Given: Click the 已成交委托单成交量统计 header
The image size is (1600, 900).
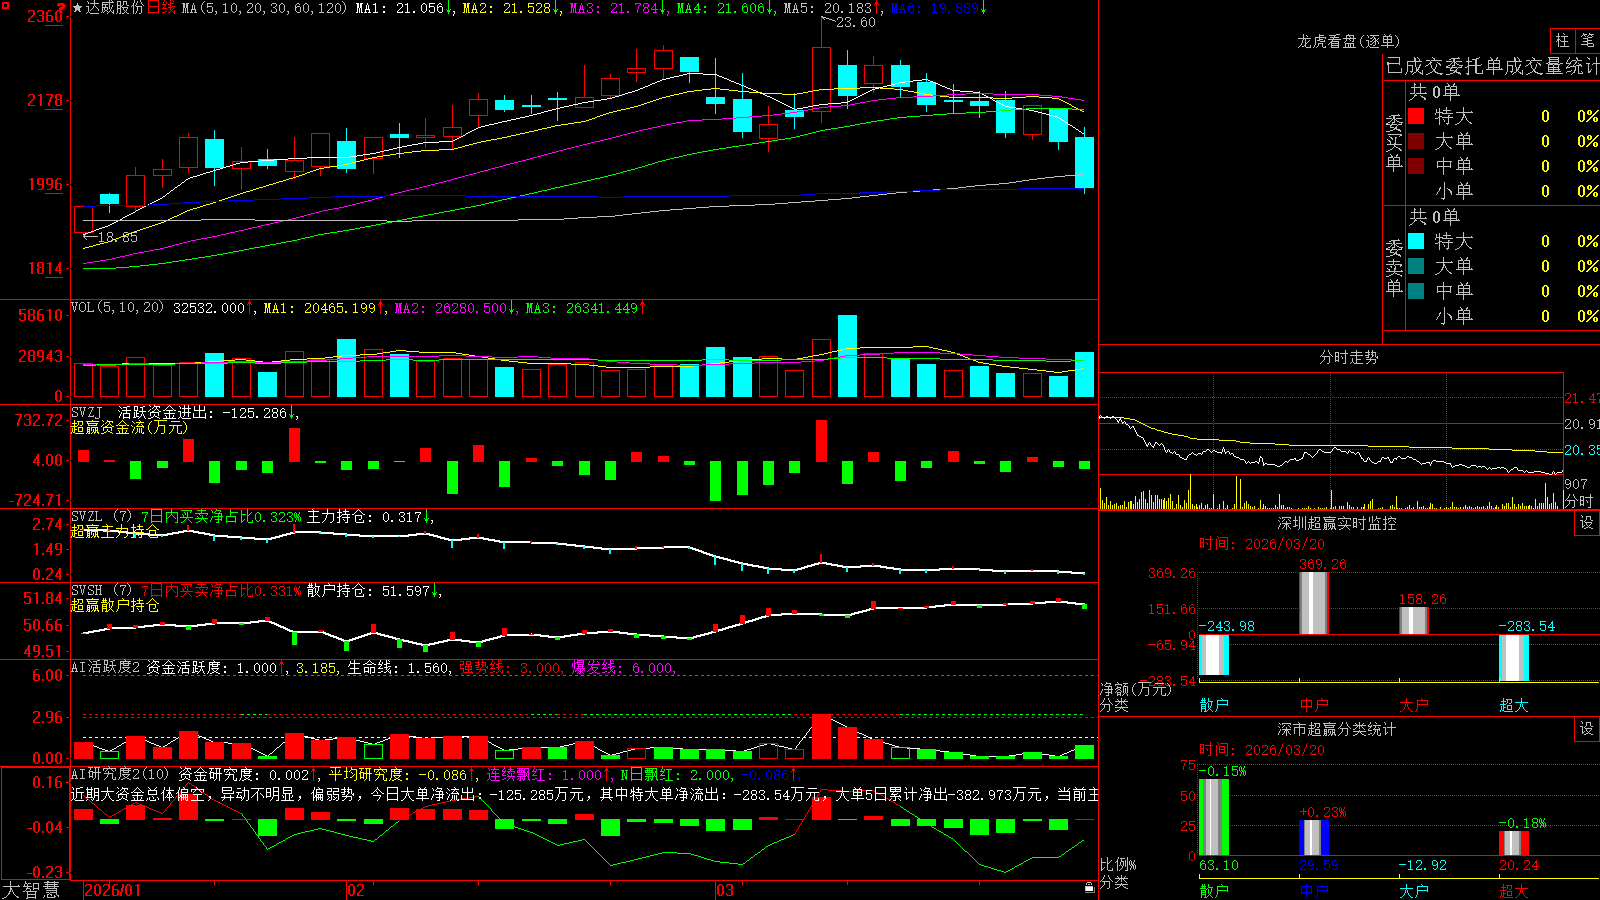Looking at the screenshot, I should 1493,66.
